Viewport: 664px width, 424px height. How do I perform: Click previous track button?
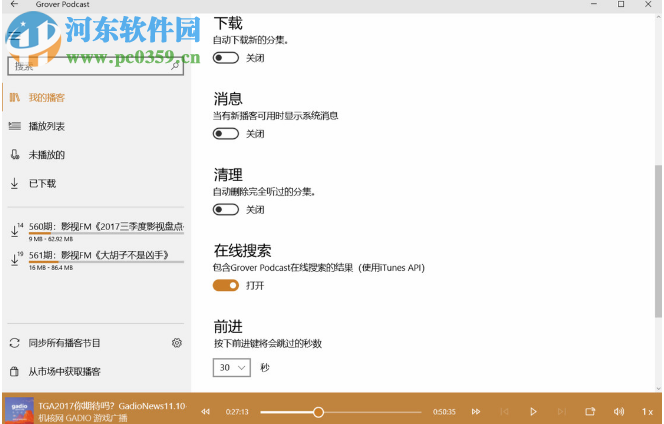[504, 412]
